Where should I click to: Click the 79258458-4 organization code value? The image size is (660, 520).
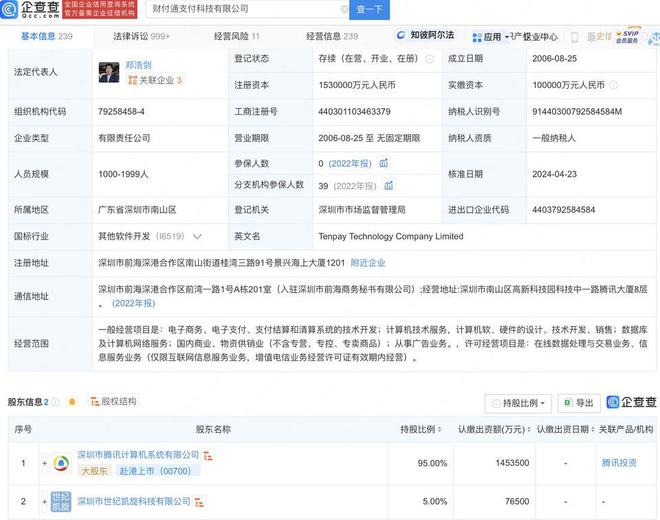121,112
